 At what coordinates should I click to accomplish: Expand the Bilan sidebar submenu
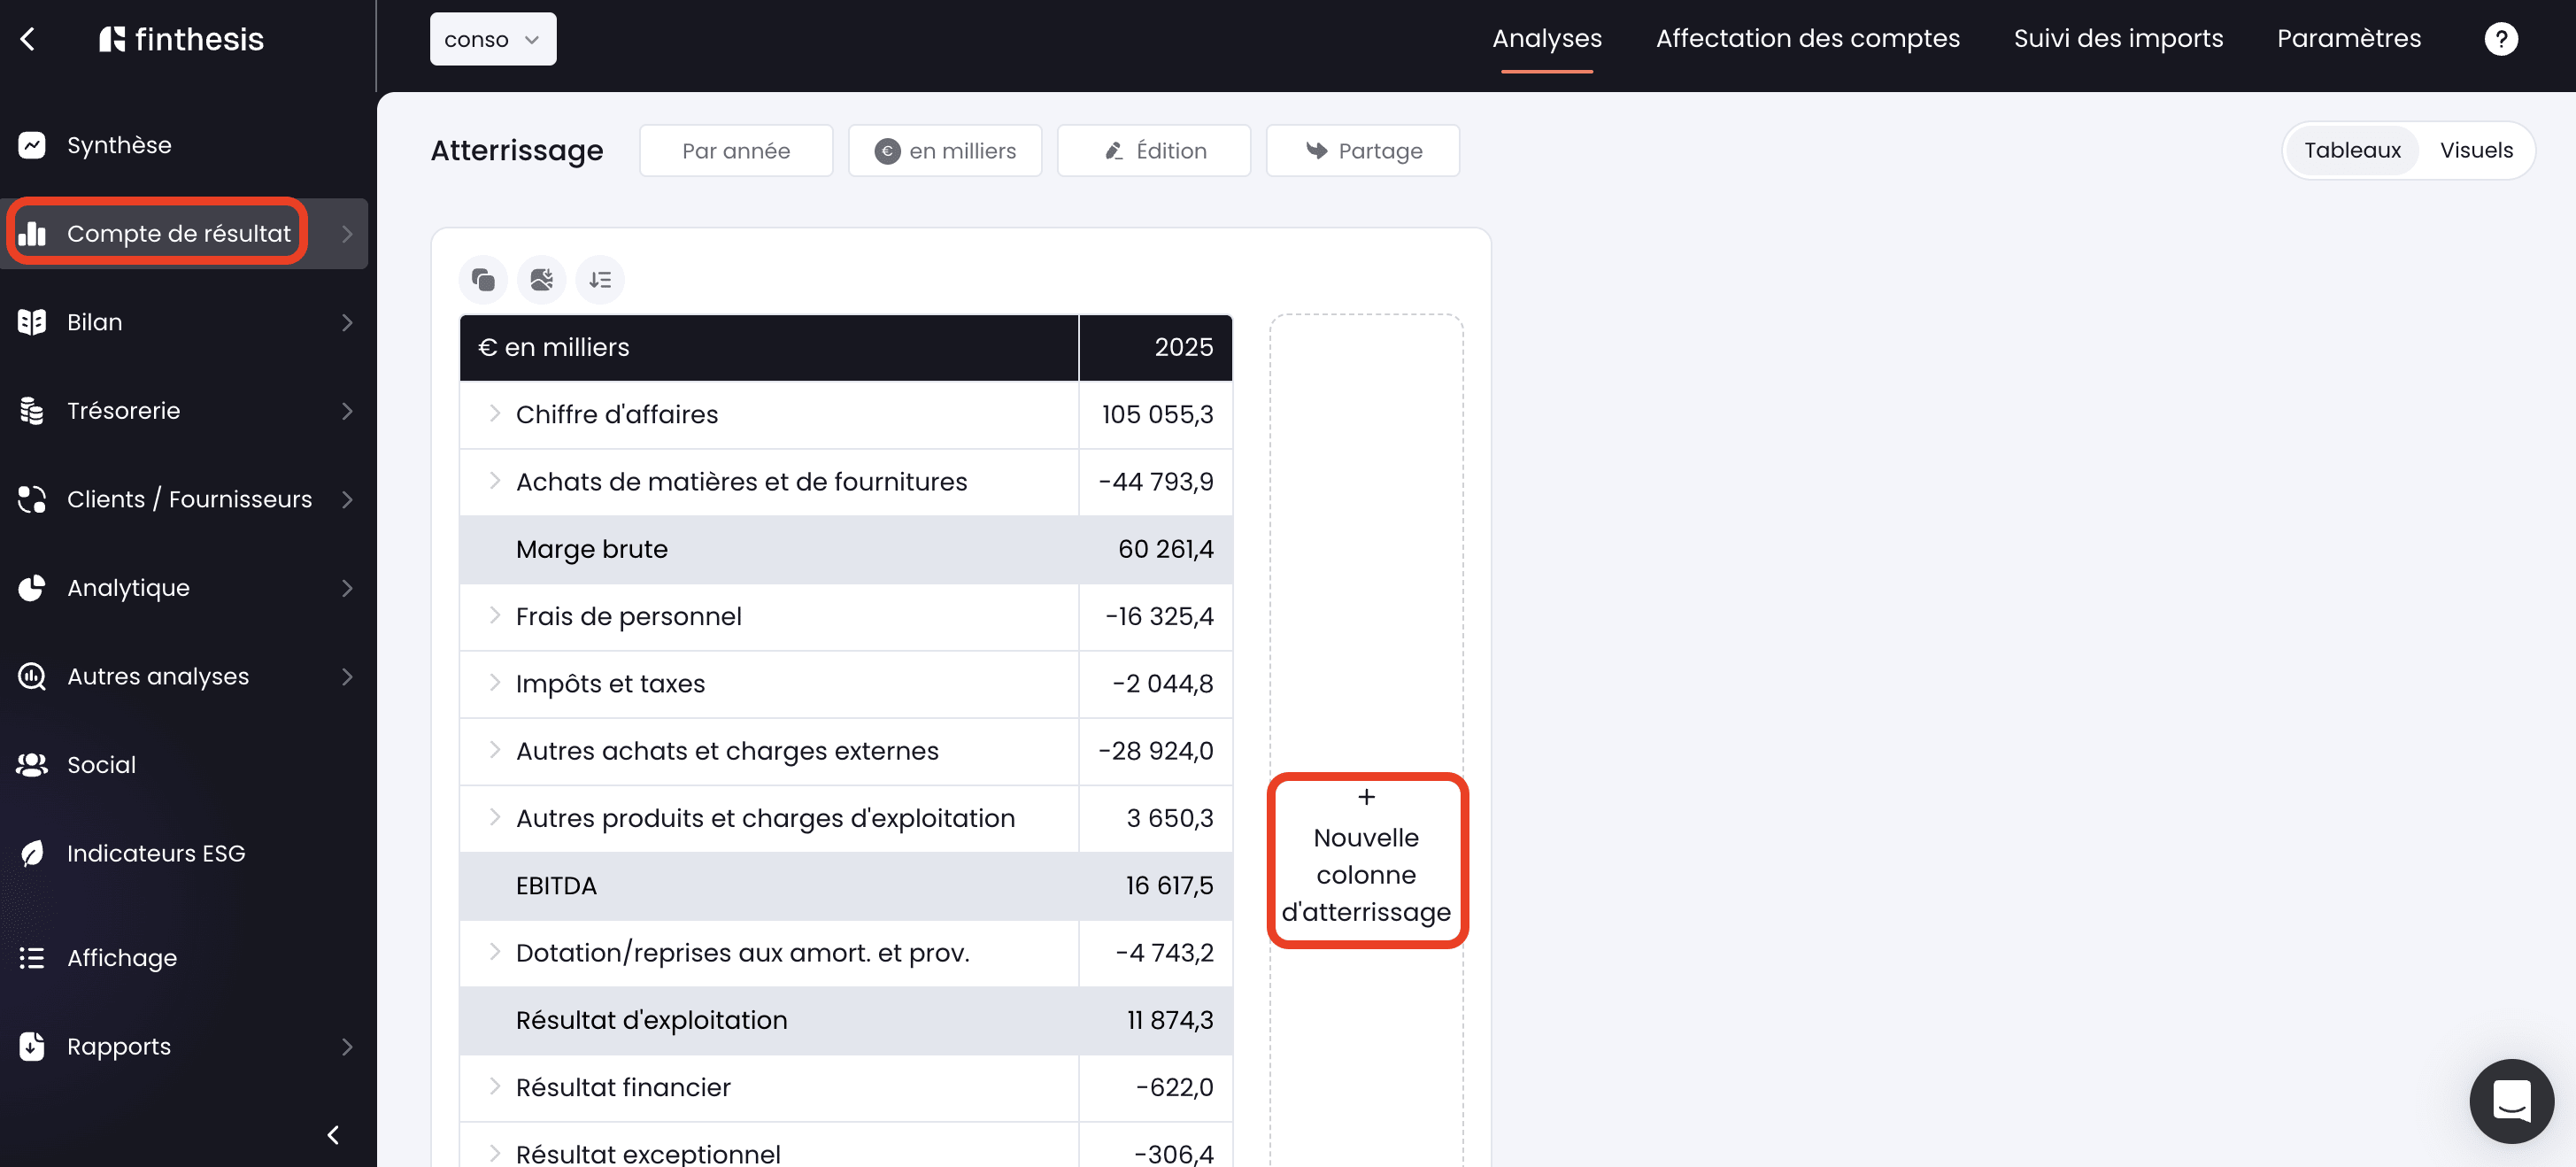(346, 322)
